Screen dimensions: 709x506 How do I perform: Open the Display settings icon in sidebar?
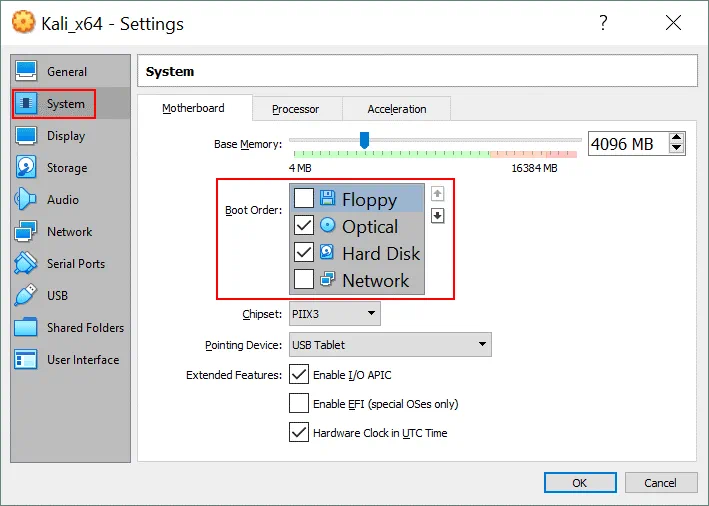point(27,136)
